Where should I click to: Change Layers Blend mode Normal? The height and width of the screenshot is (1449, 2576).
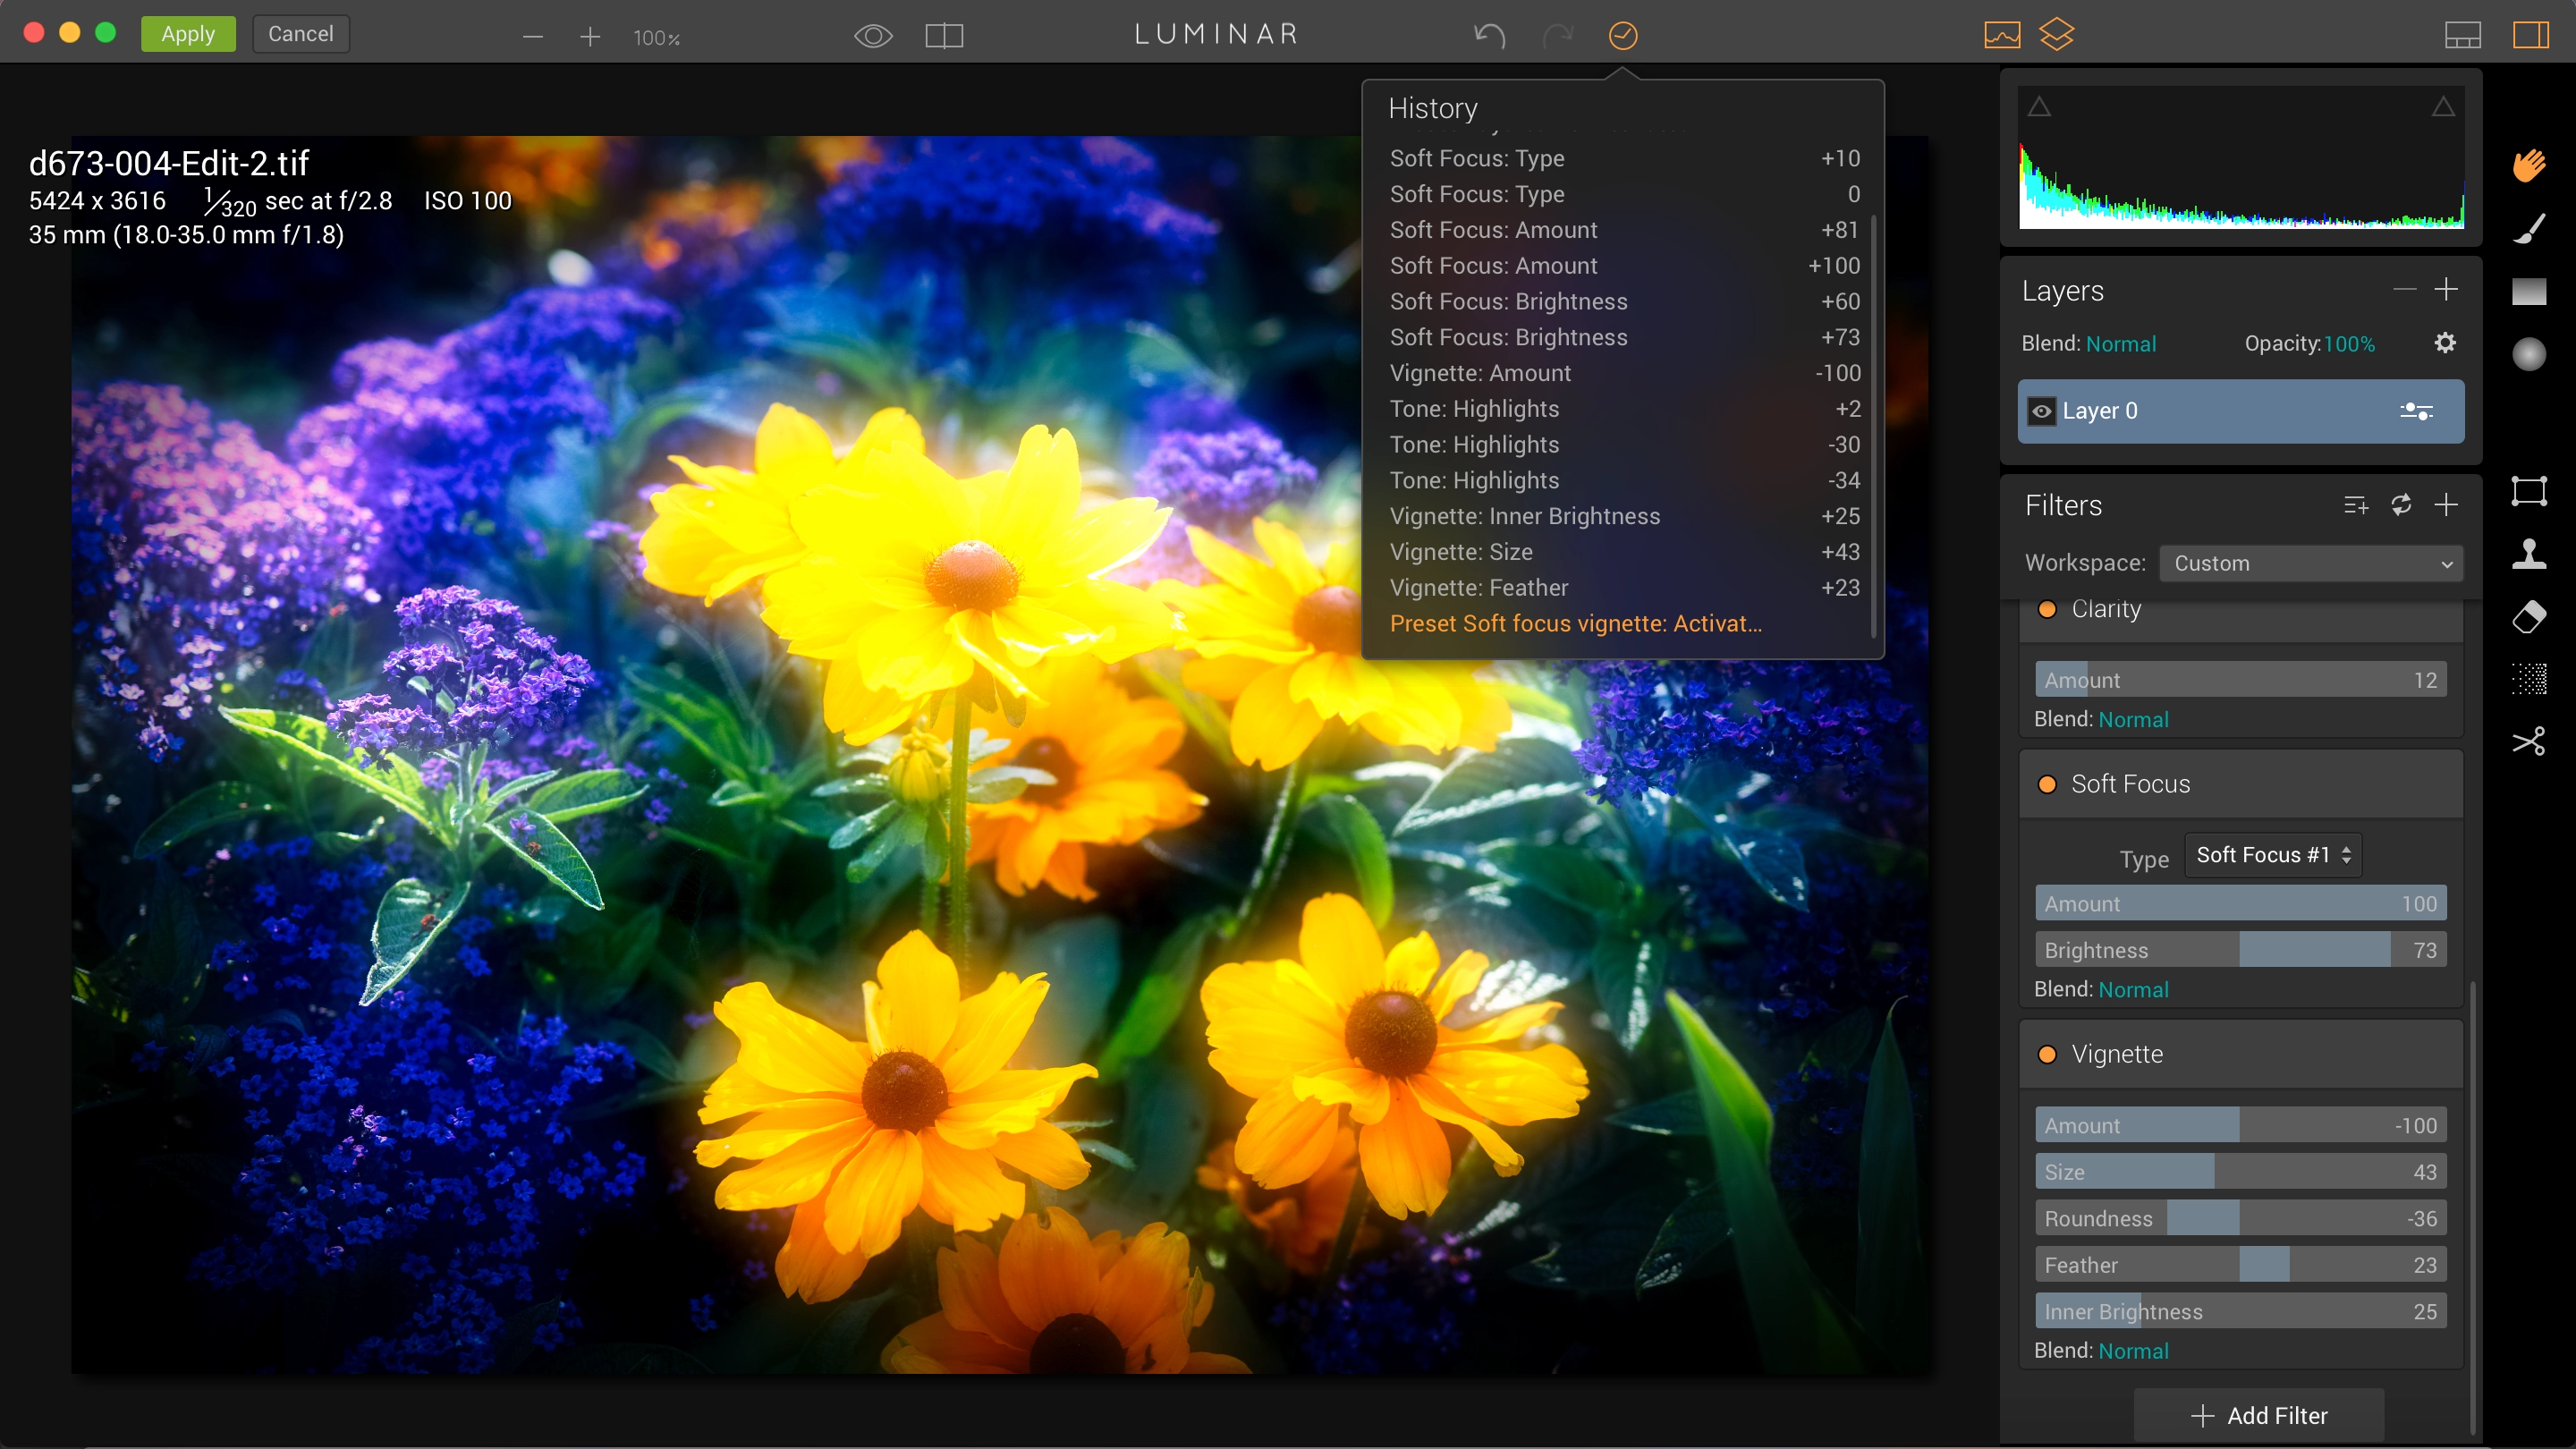pos(2120,344)
